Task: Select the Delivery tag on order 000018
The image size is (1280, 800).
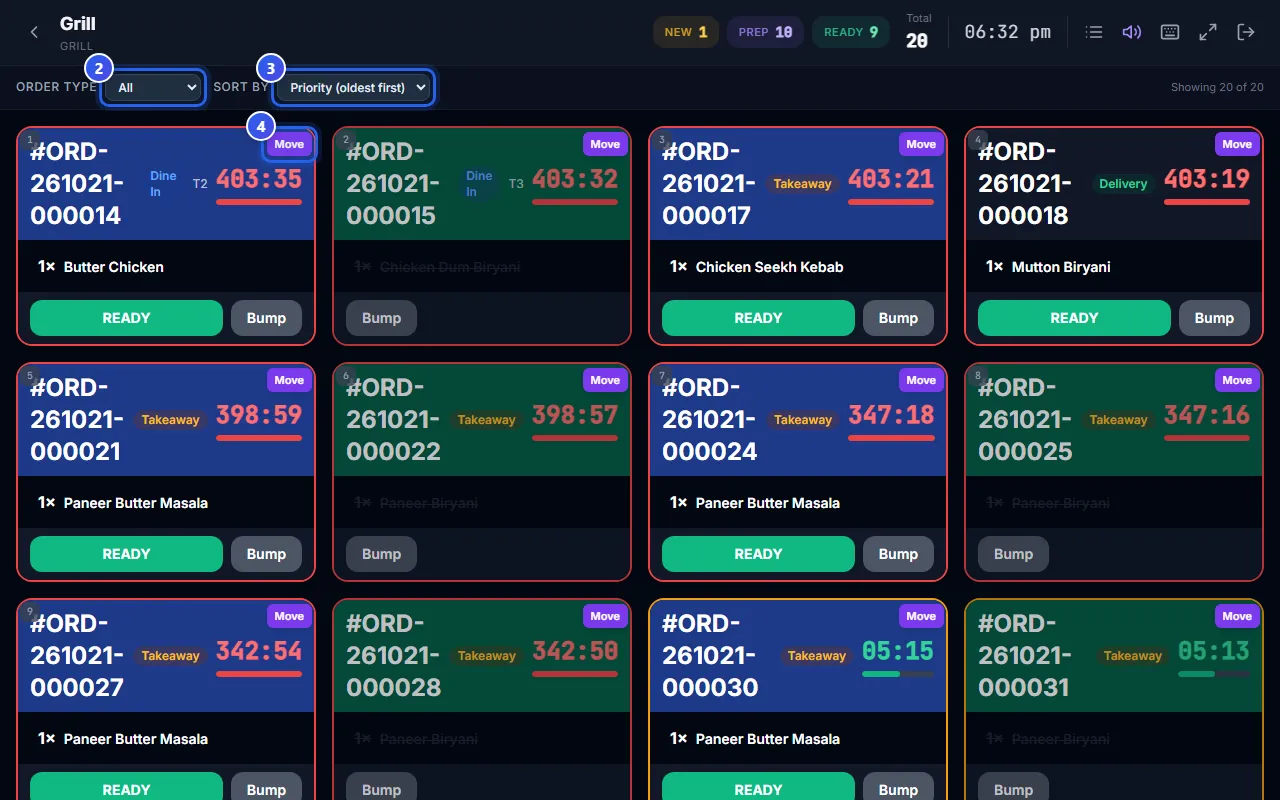Action: pyautogui.click(x=1123, y=184)
